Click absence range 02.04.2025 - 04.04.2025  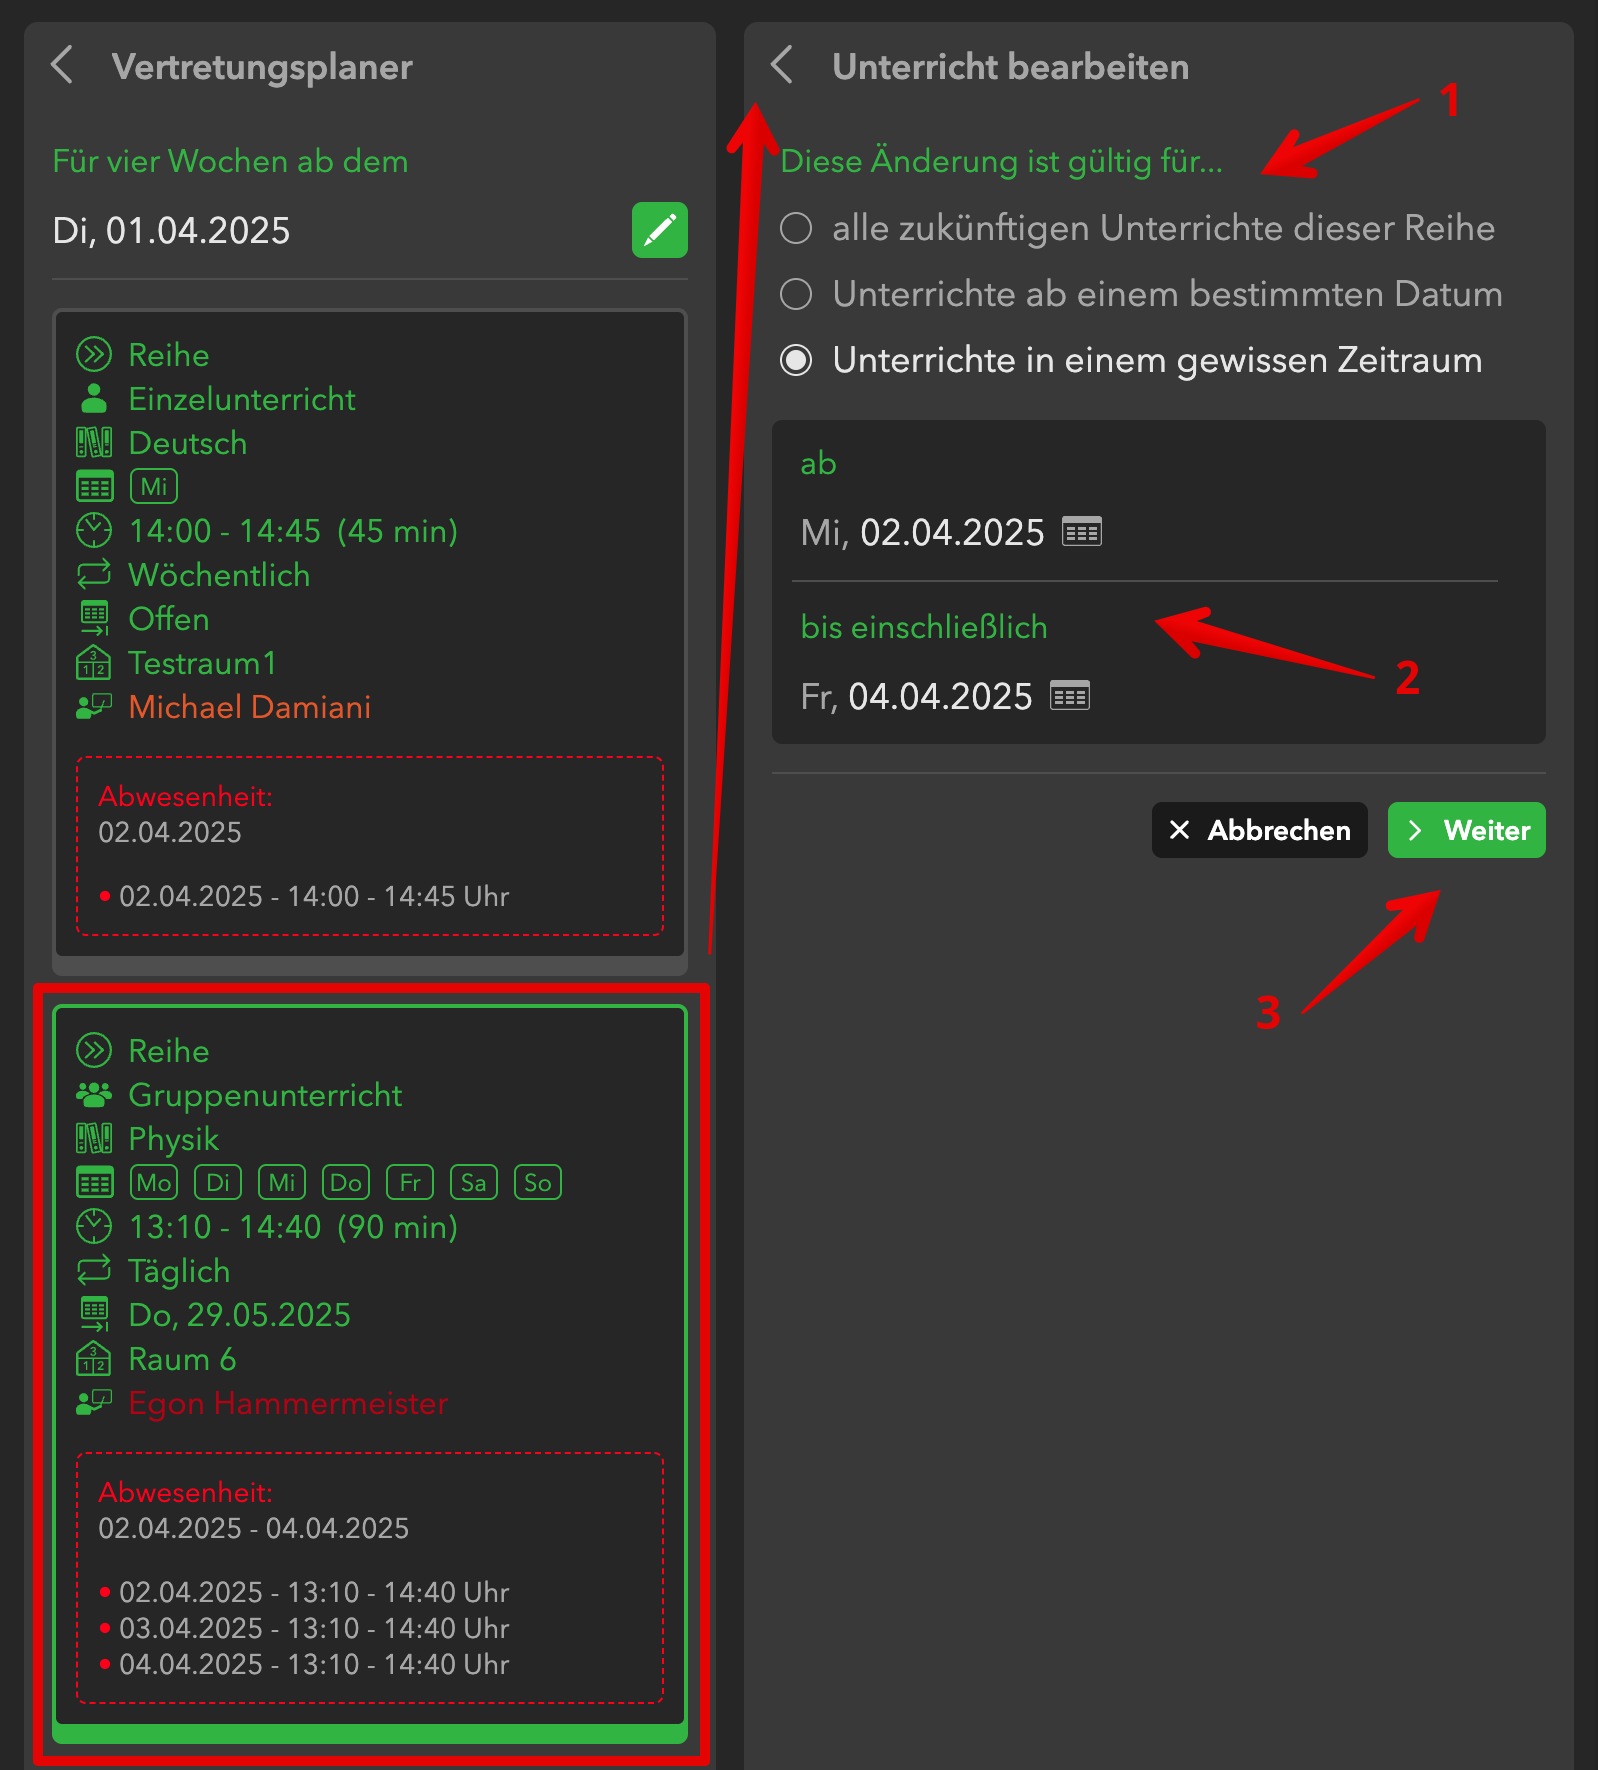[x=254, y=1528]
